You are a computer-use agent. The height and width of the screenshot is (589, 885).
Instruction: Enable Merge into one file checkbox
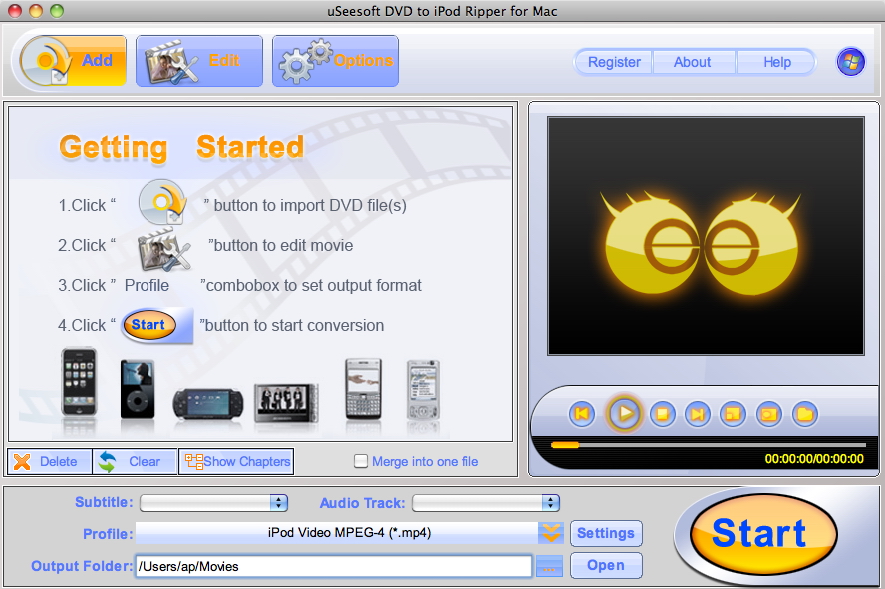[361, 461]
